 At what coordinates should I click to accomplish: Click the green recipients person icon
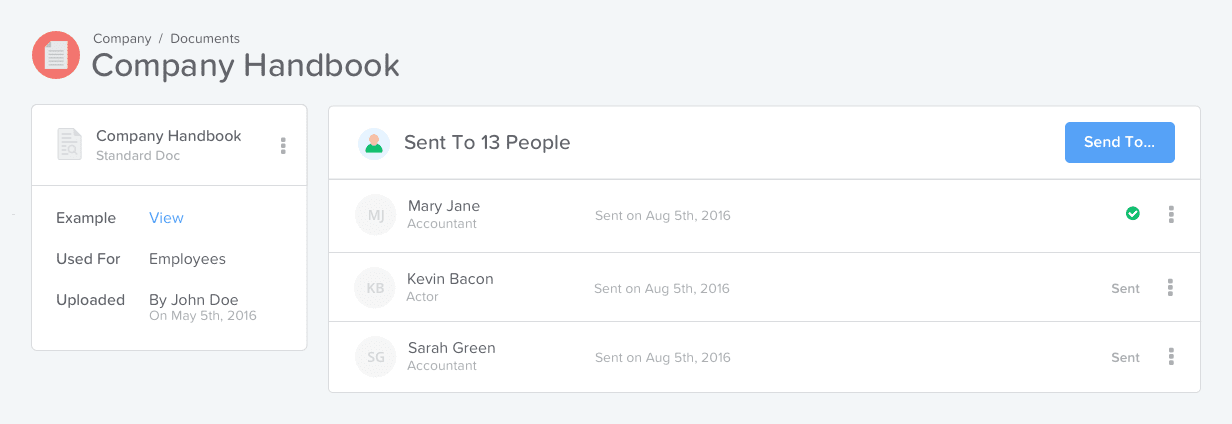pos(374,144)
